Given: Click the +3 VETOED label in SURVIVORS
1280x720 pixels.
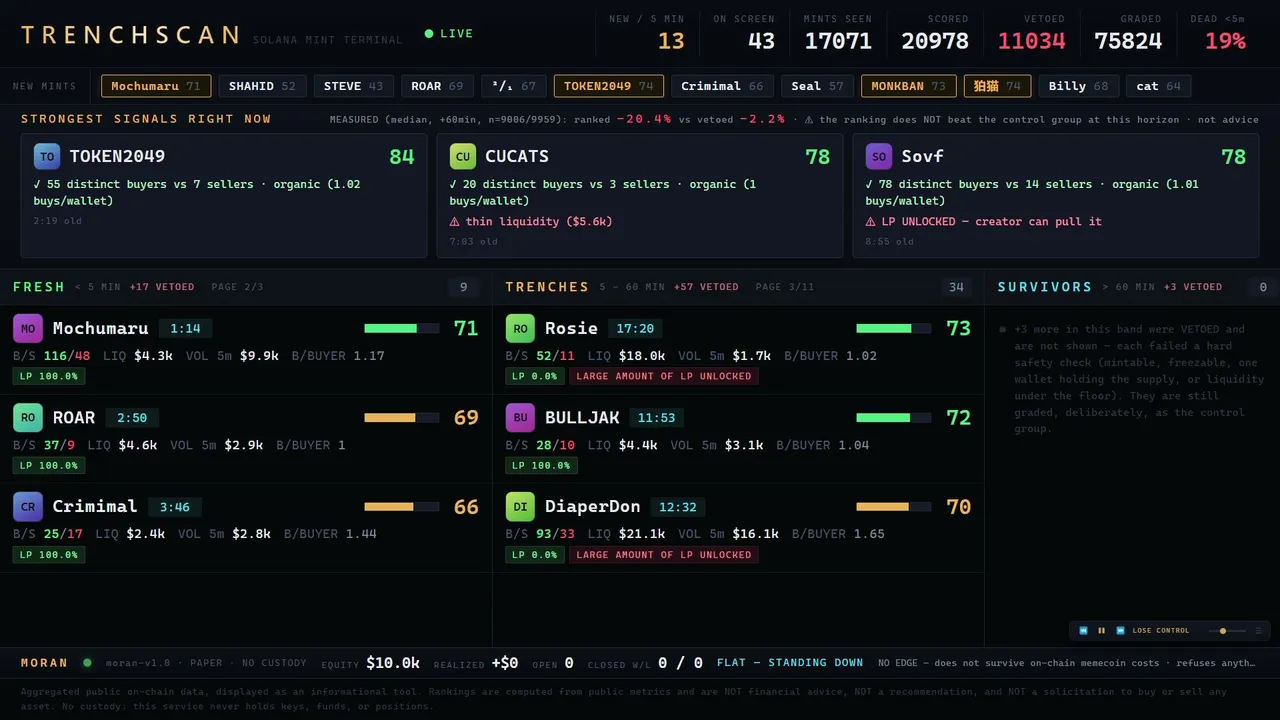Looking at the screenshot, I should click(1192, 287).
